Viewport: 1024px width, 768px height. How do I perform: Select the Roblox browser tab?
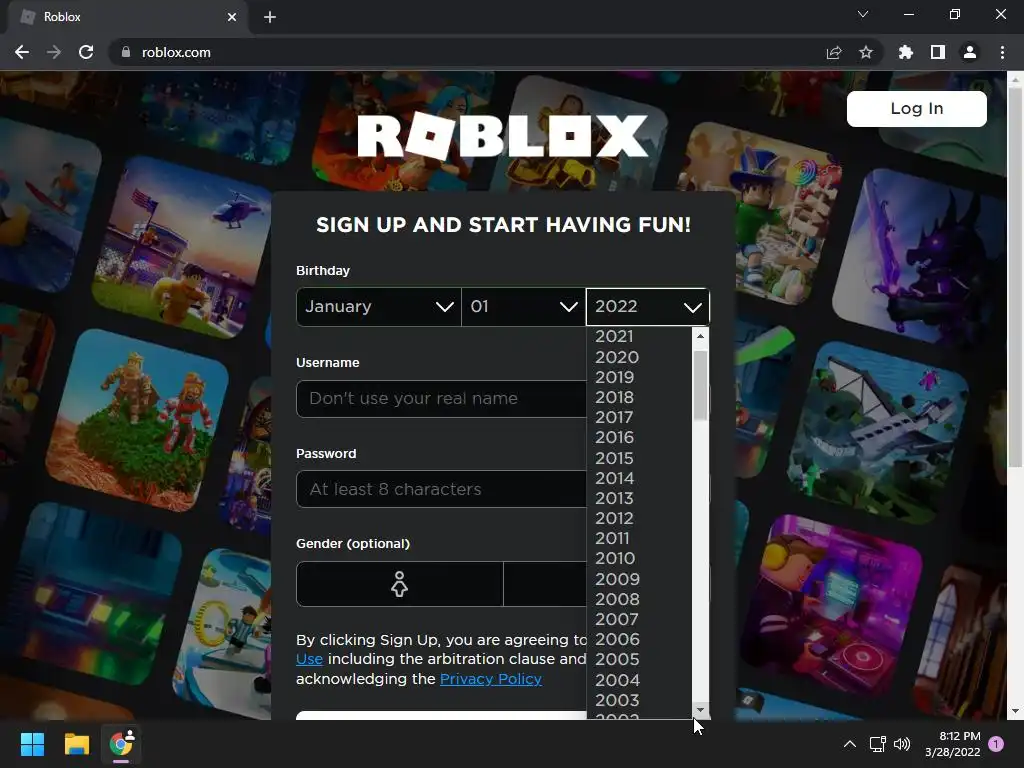(127, 17)
